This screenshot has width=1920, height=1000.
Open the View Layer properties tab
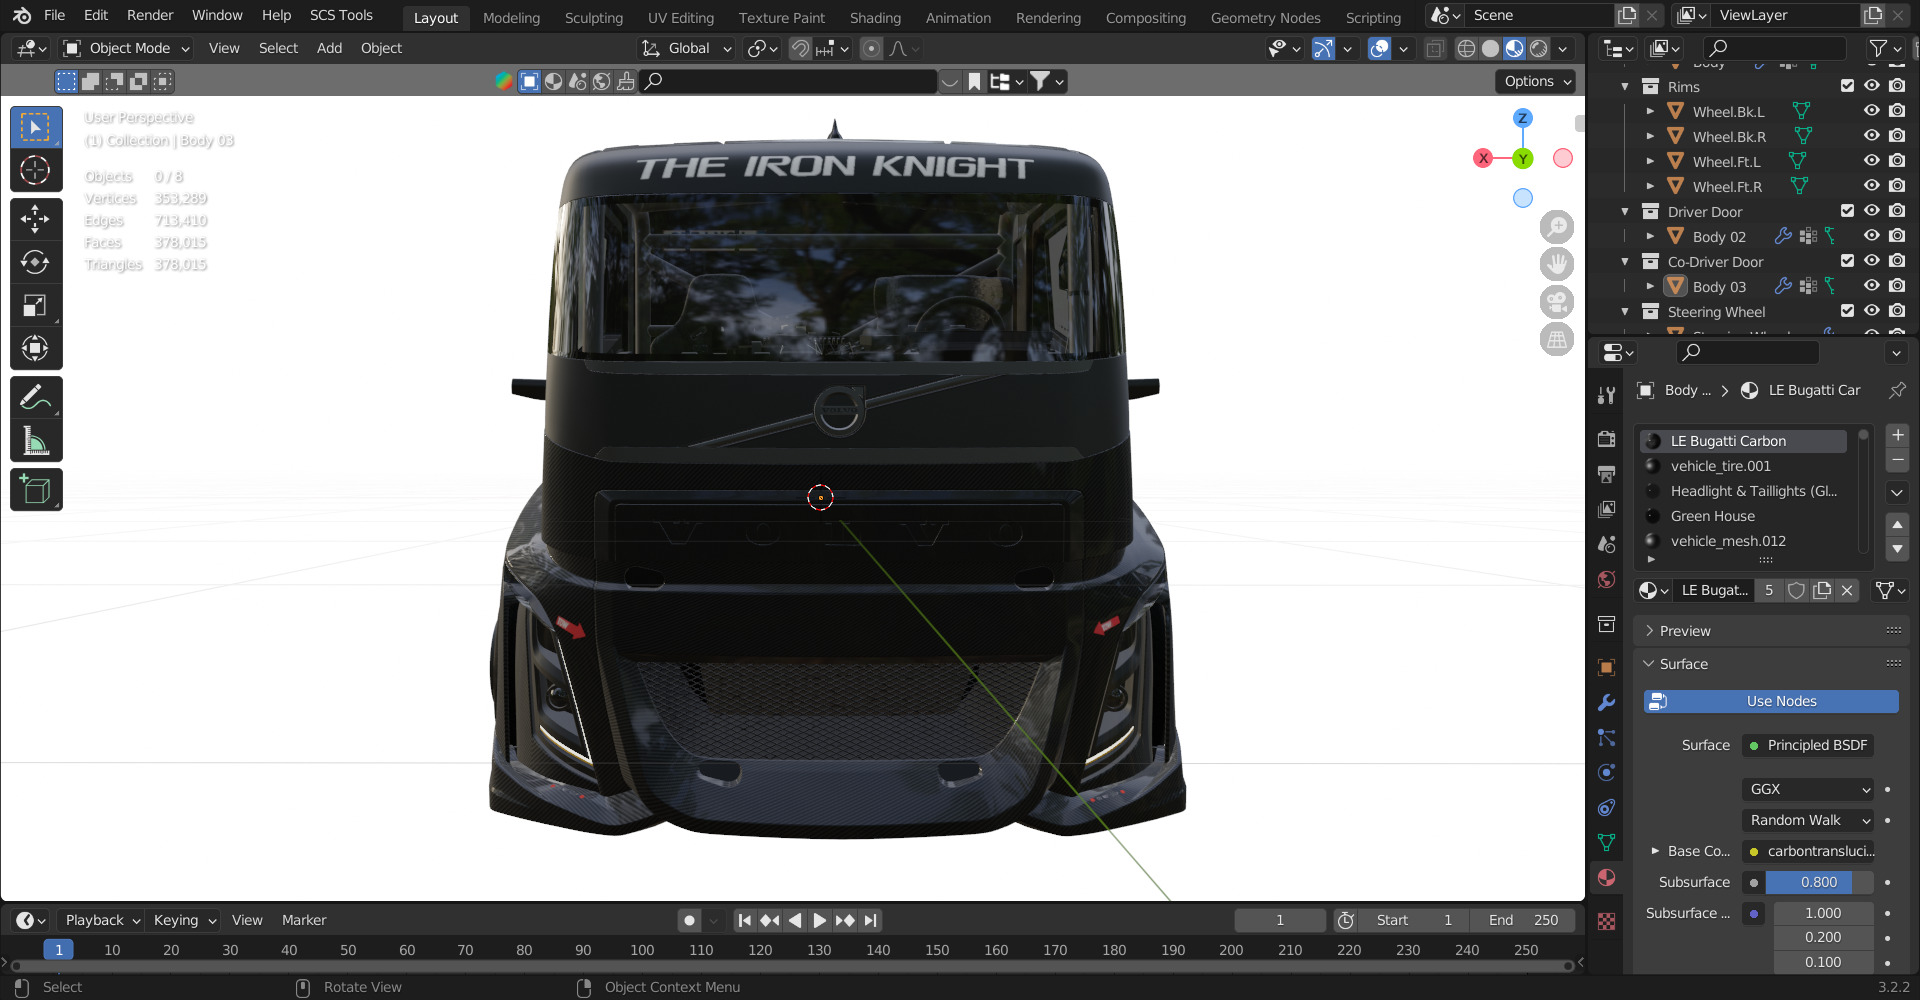1606,509
